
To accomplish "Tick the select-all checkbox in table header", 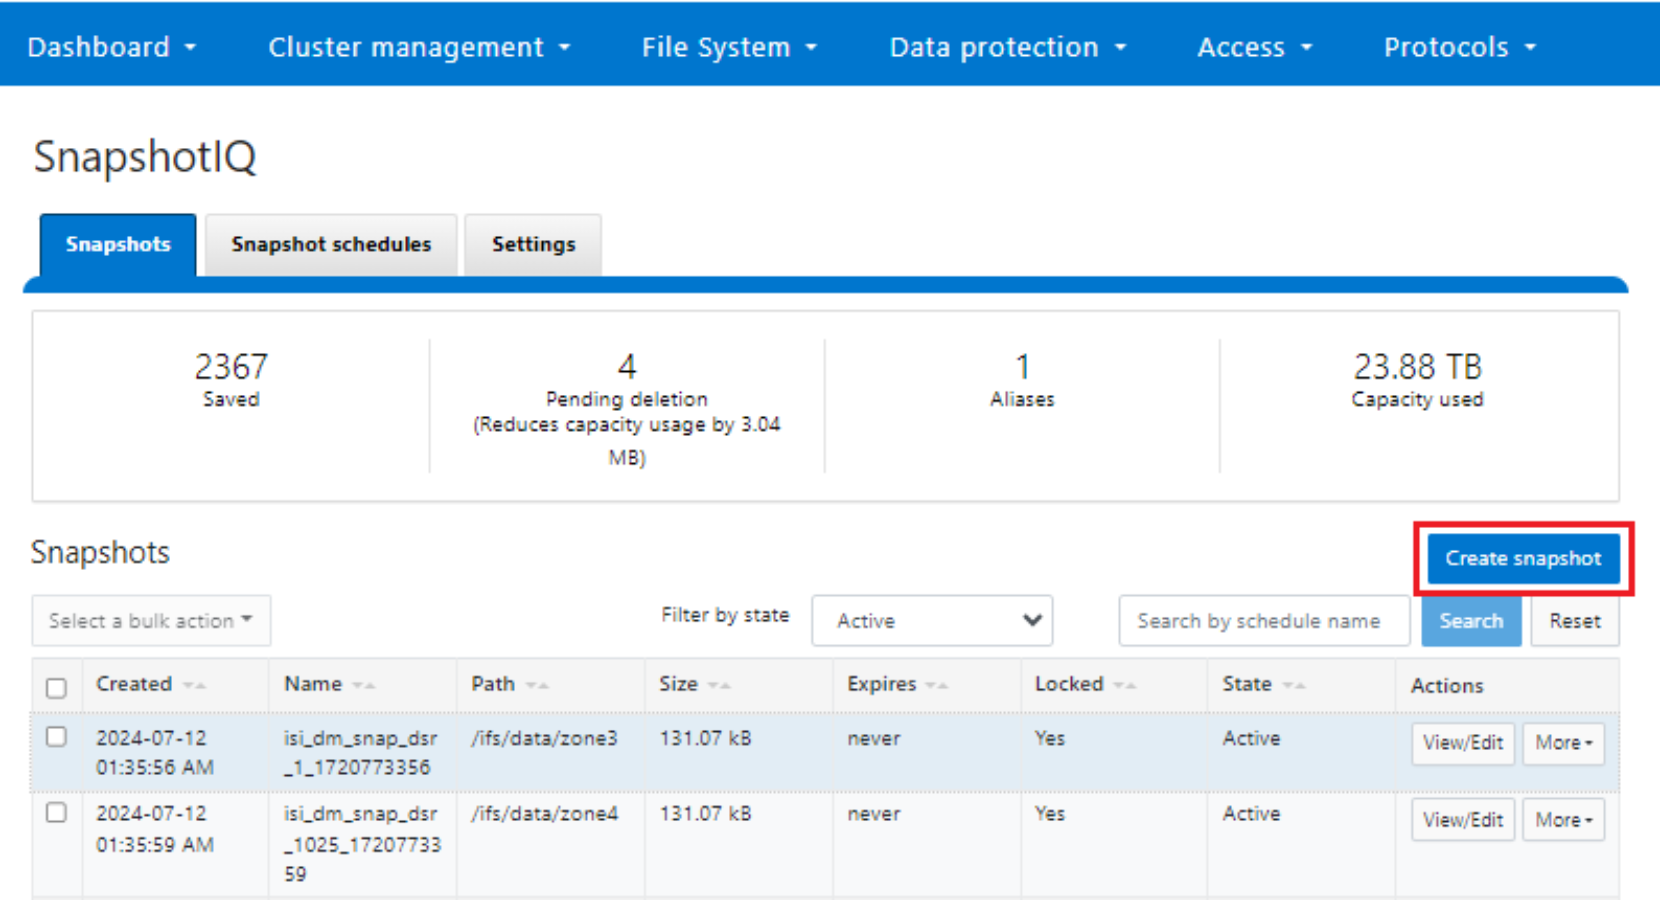I will click(x=56, y=687).
